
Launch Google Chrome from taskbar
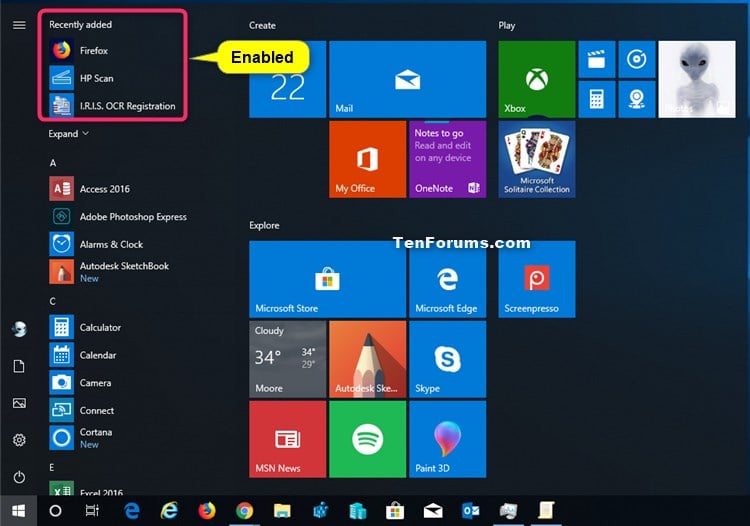coord(244,511)
